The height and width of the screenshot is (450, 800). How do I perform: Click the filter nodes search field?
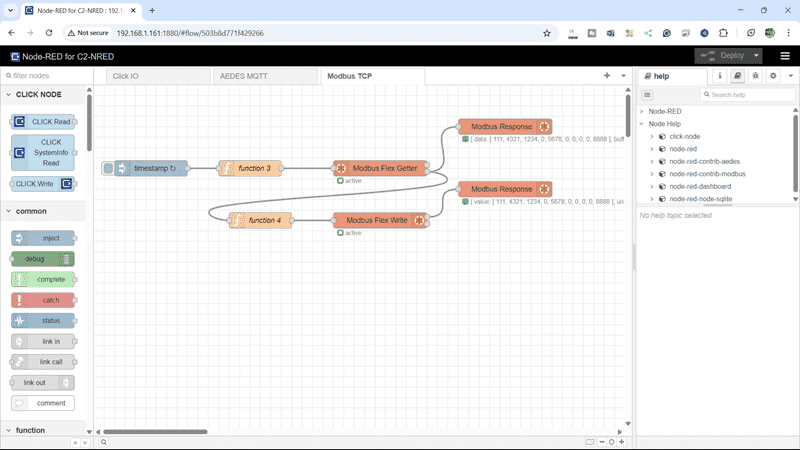click(x=45, y=76)
